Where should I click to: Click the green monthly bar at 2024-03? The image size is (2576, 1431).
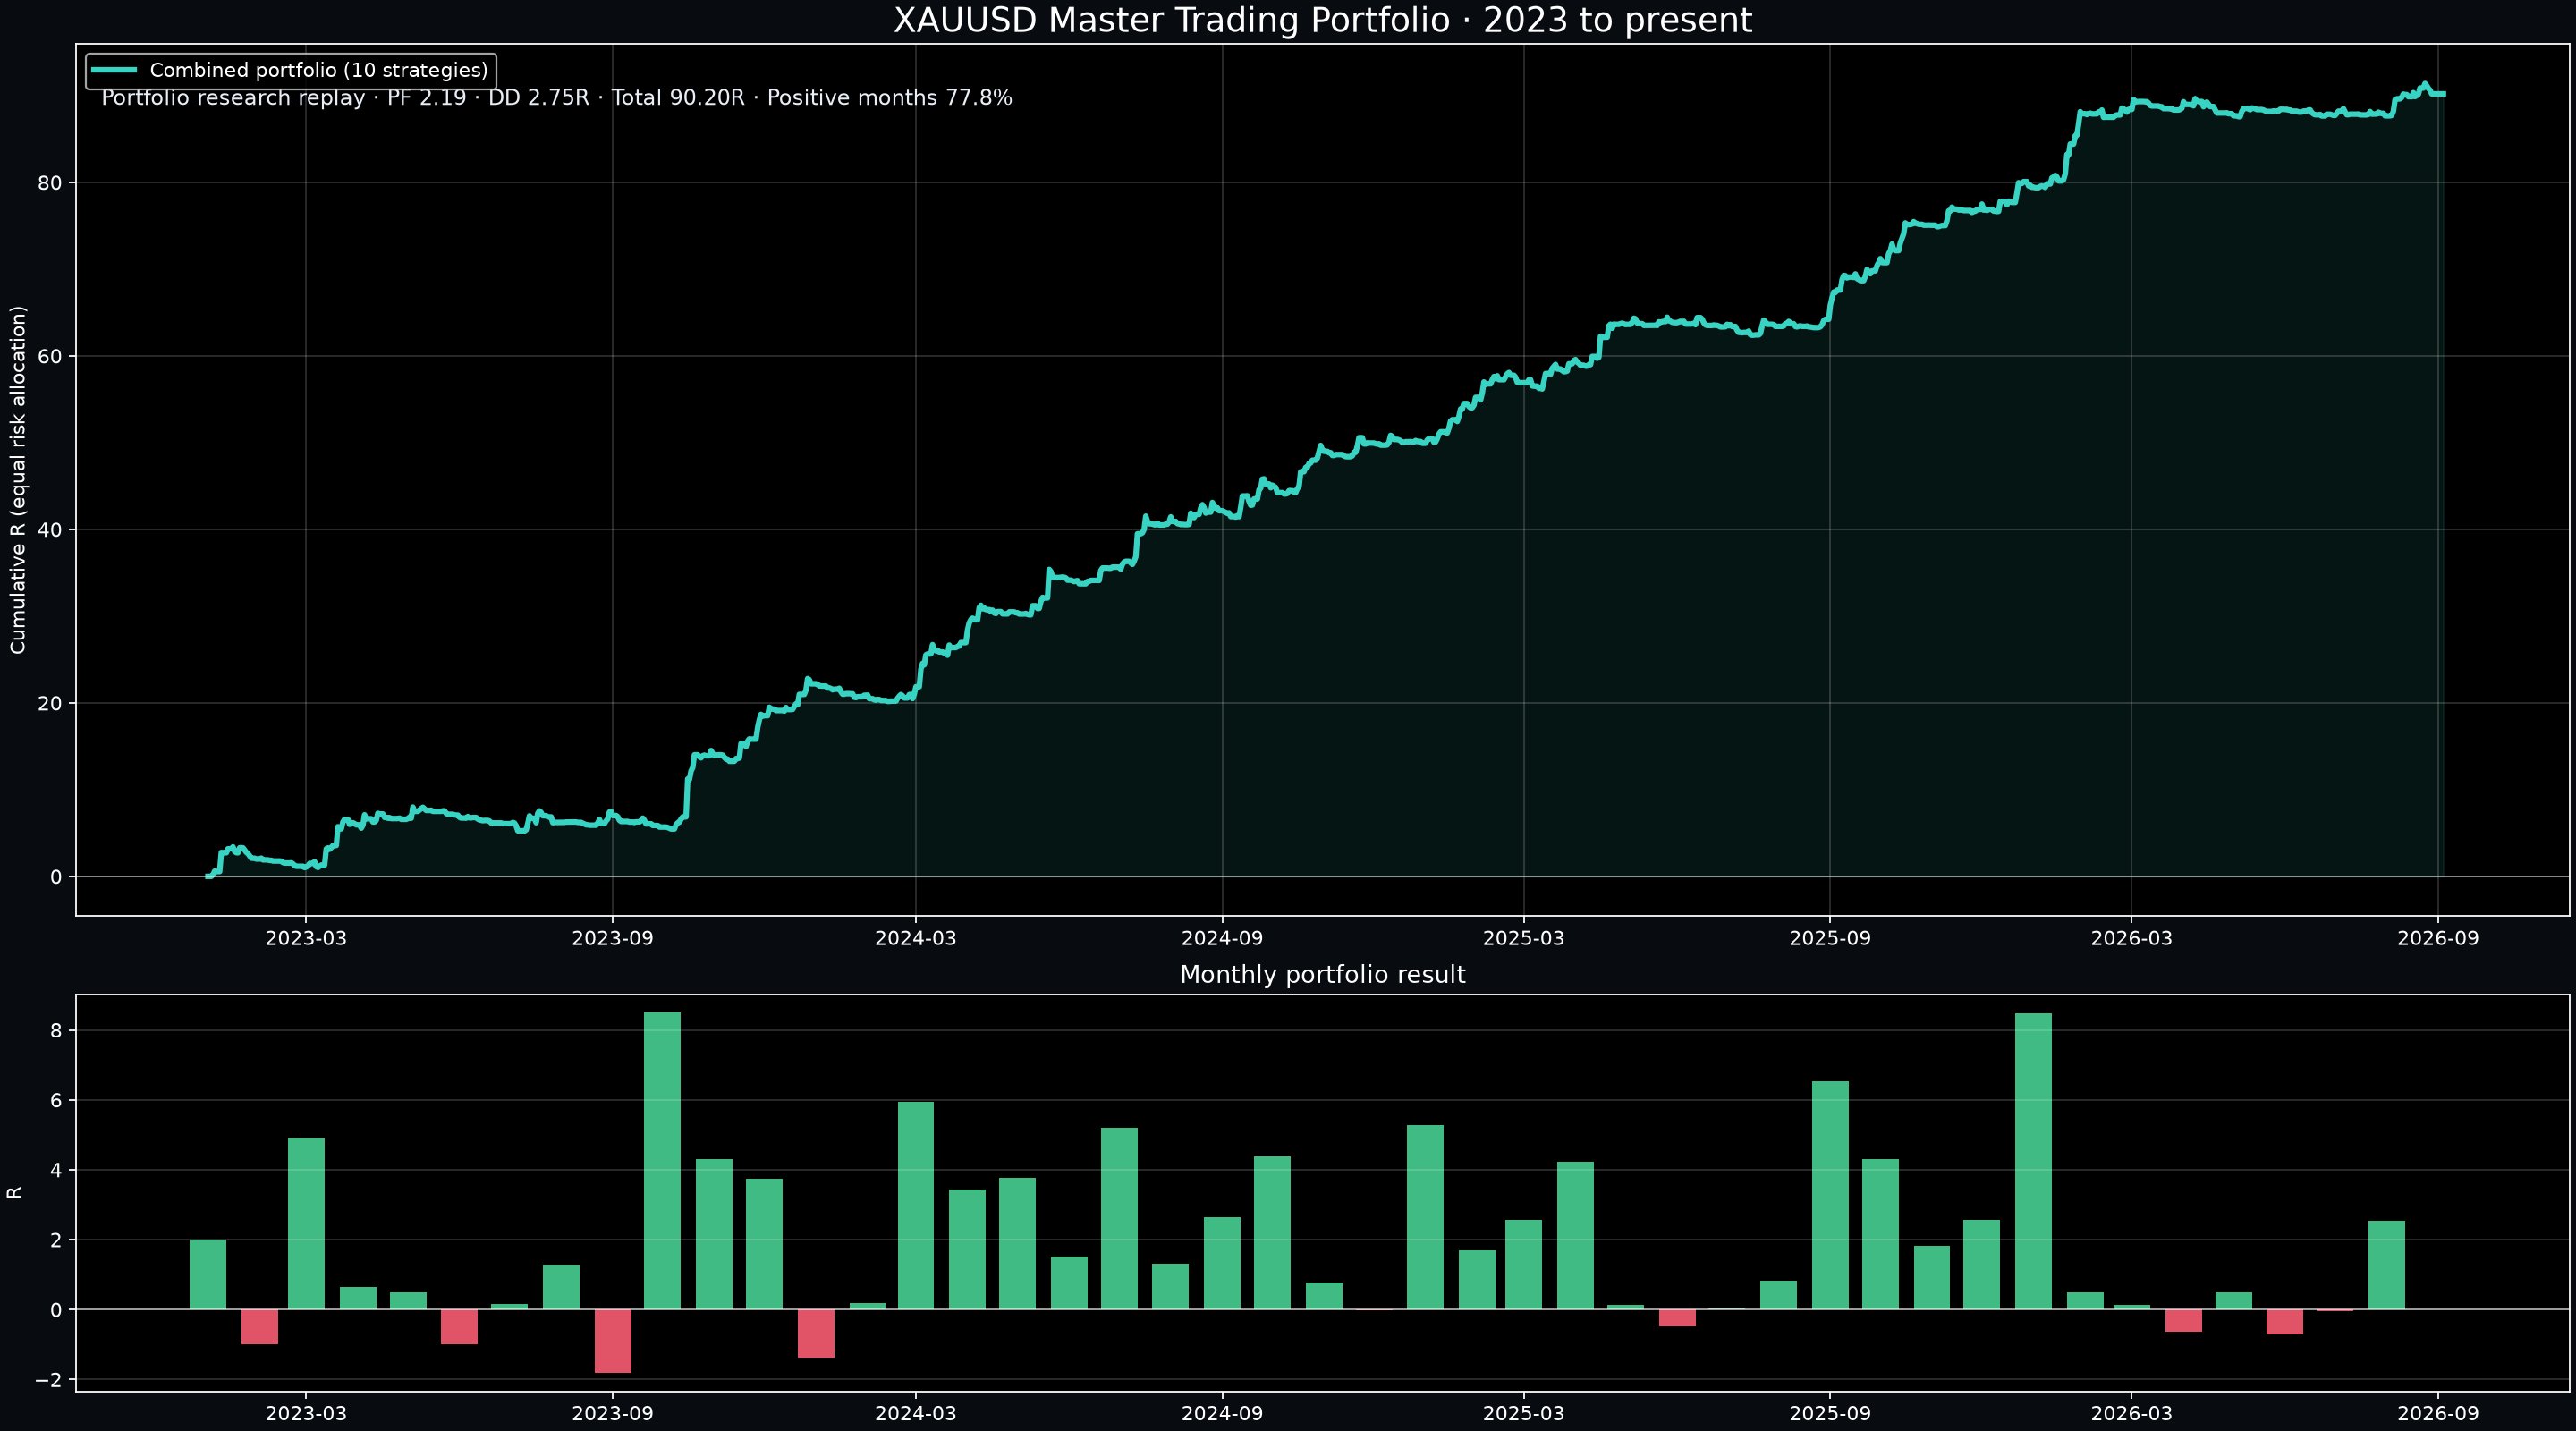click(x=916, y=1206)
